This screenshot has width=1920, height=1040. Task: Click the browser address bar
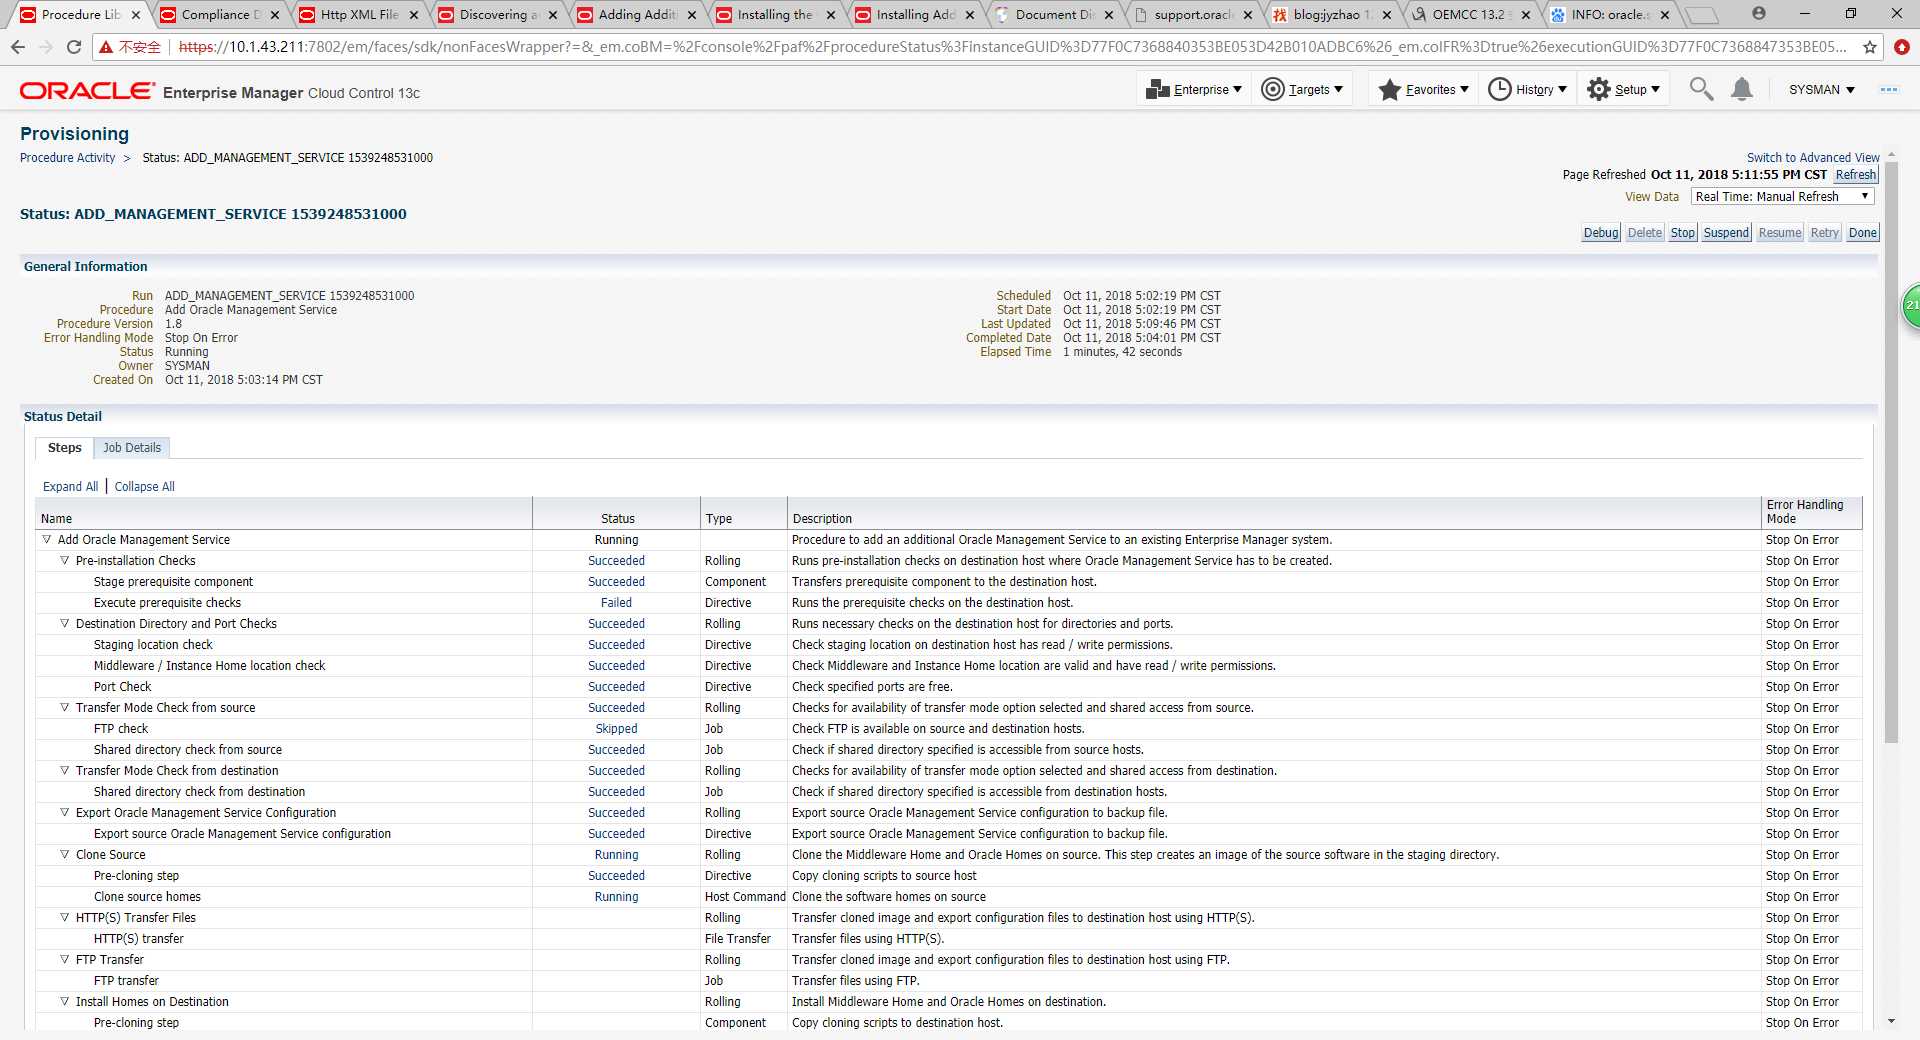[1010, 47]
